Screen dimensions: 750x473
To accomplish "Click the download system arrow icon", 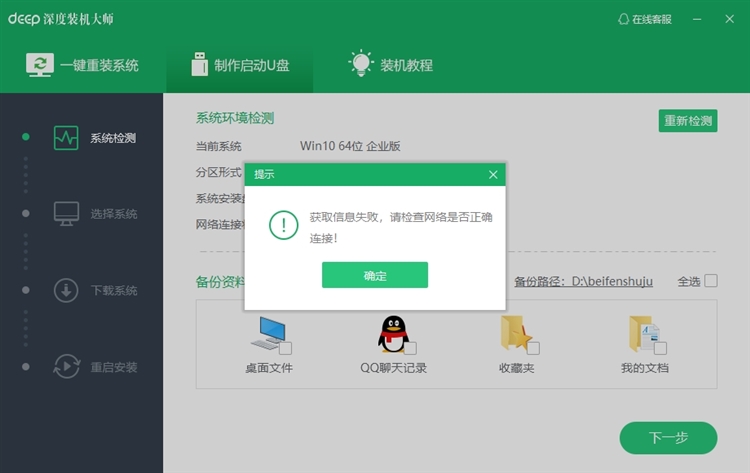I will click(66, 290).
